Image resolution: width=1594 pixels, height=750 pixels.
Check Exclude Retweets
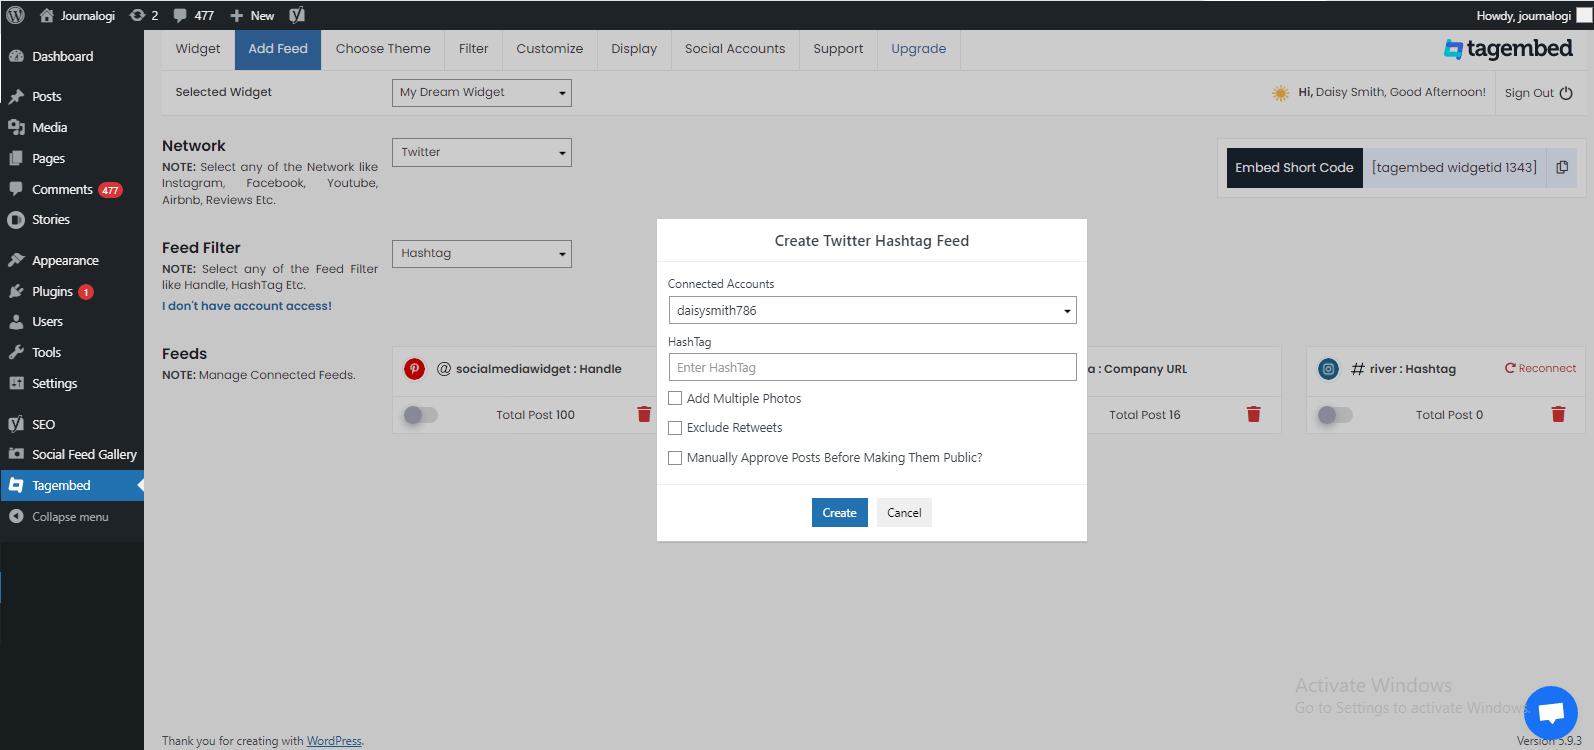(x=675, y=427)
